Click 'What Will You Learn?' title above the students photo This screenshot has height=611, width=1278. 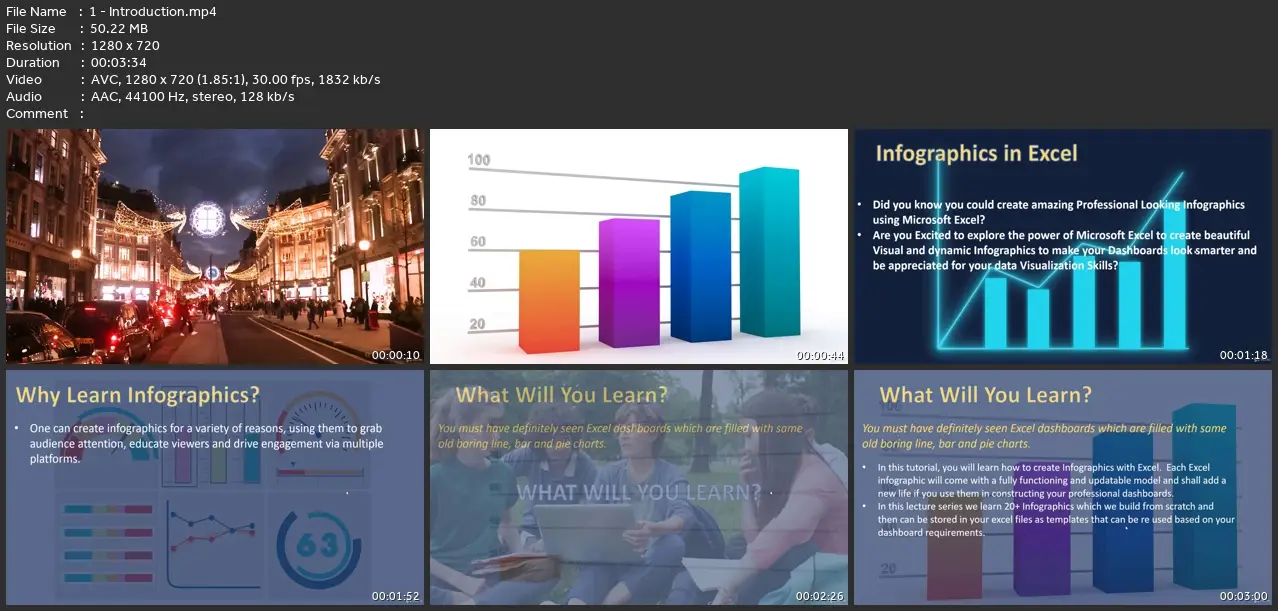point(562,395)
